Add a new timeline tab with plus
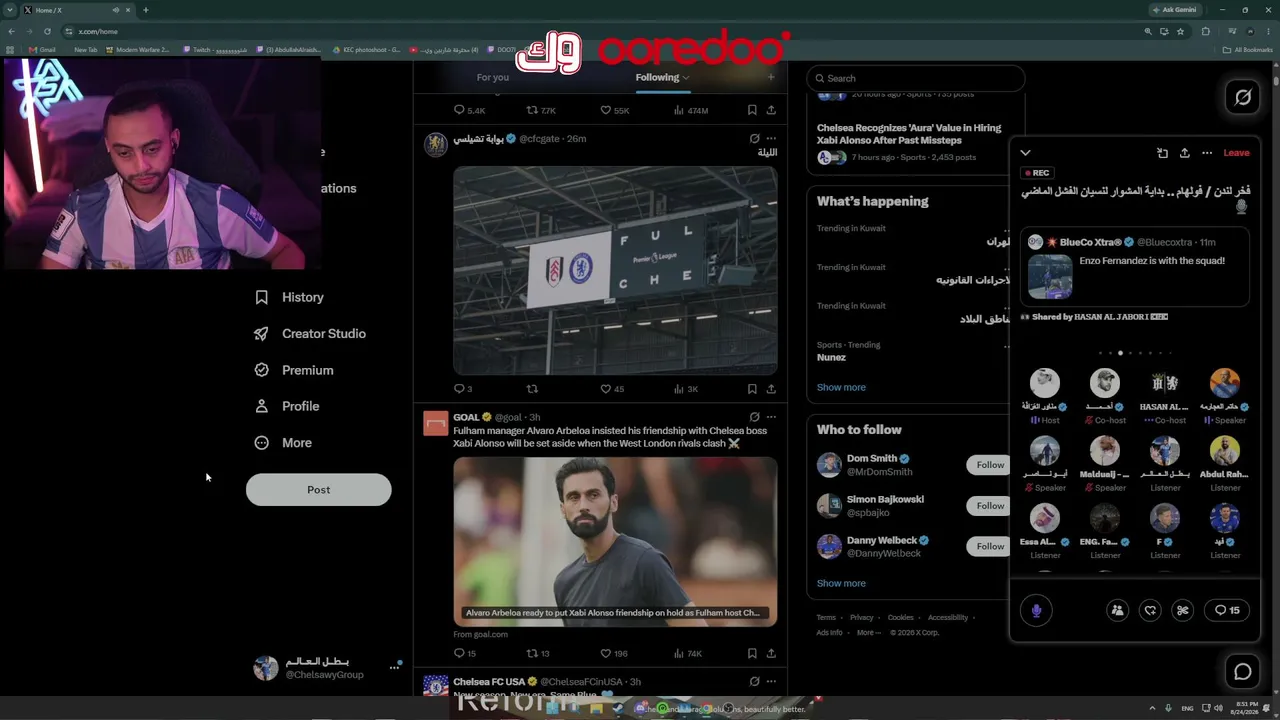The width and height of the screenshot is (1280, 720). pos(770,77)
